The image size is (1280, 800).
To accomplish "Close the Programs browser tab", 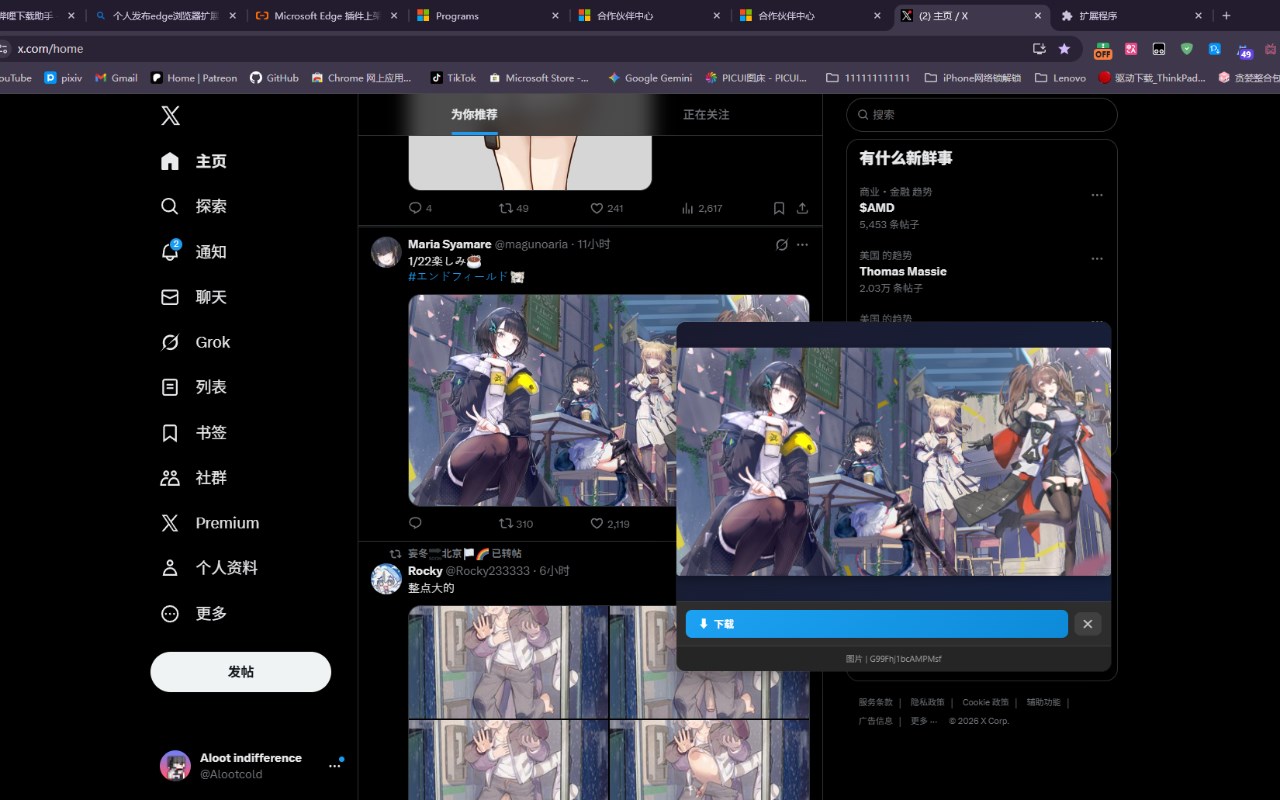I will (556, 16).
